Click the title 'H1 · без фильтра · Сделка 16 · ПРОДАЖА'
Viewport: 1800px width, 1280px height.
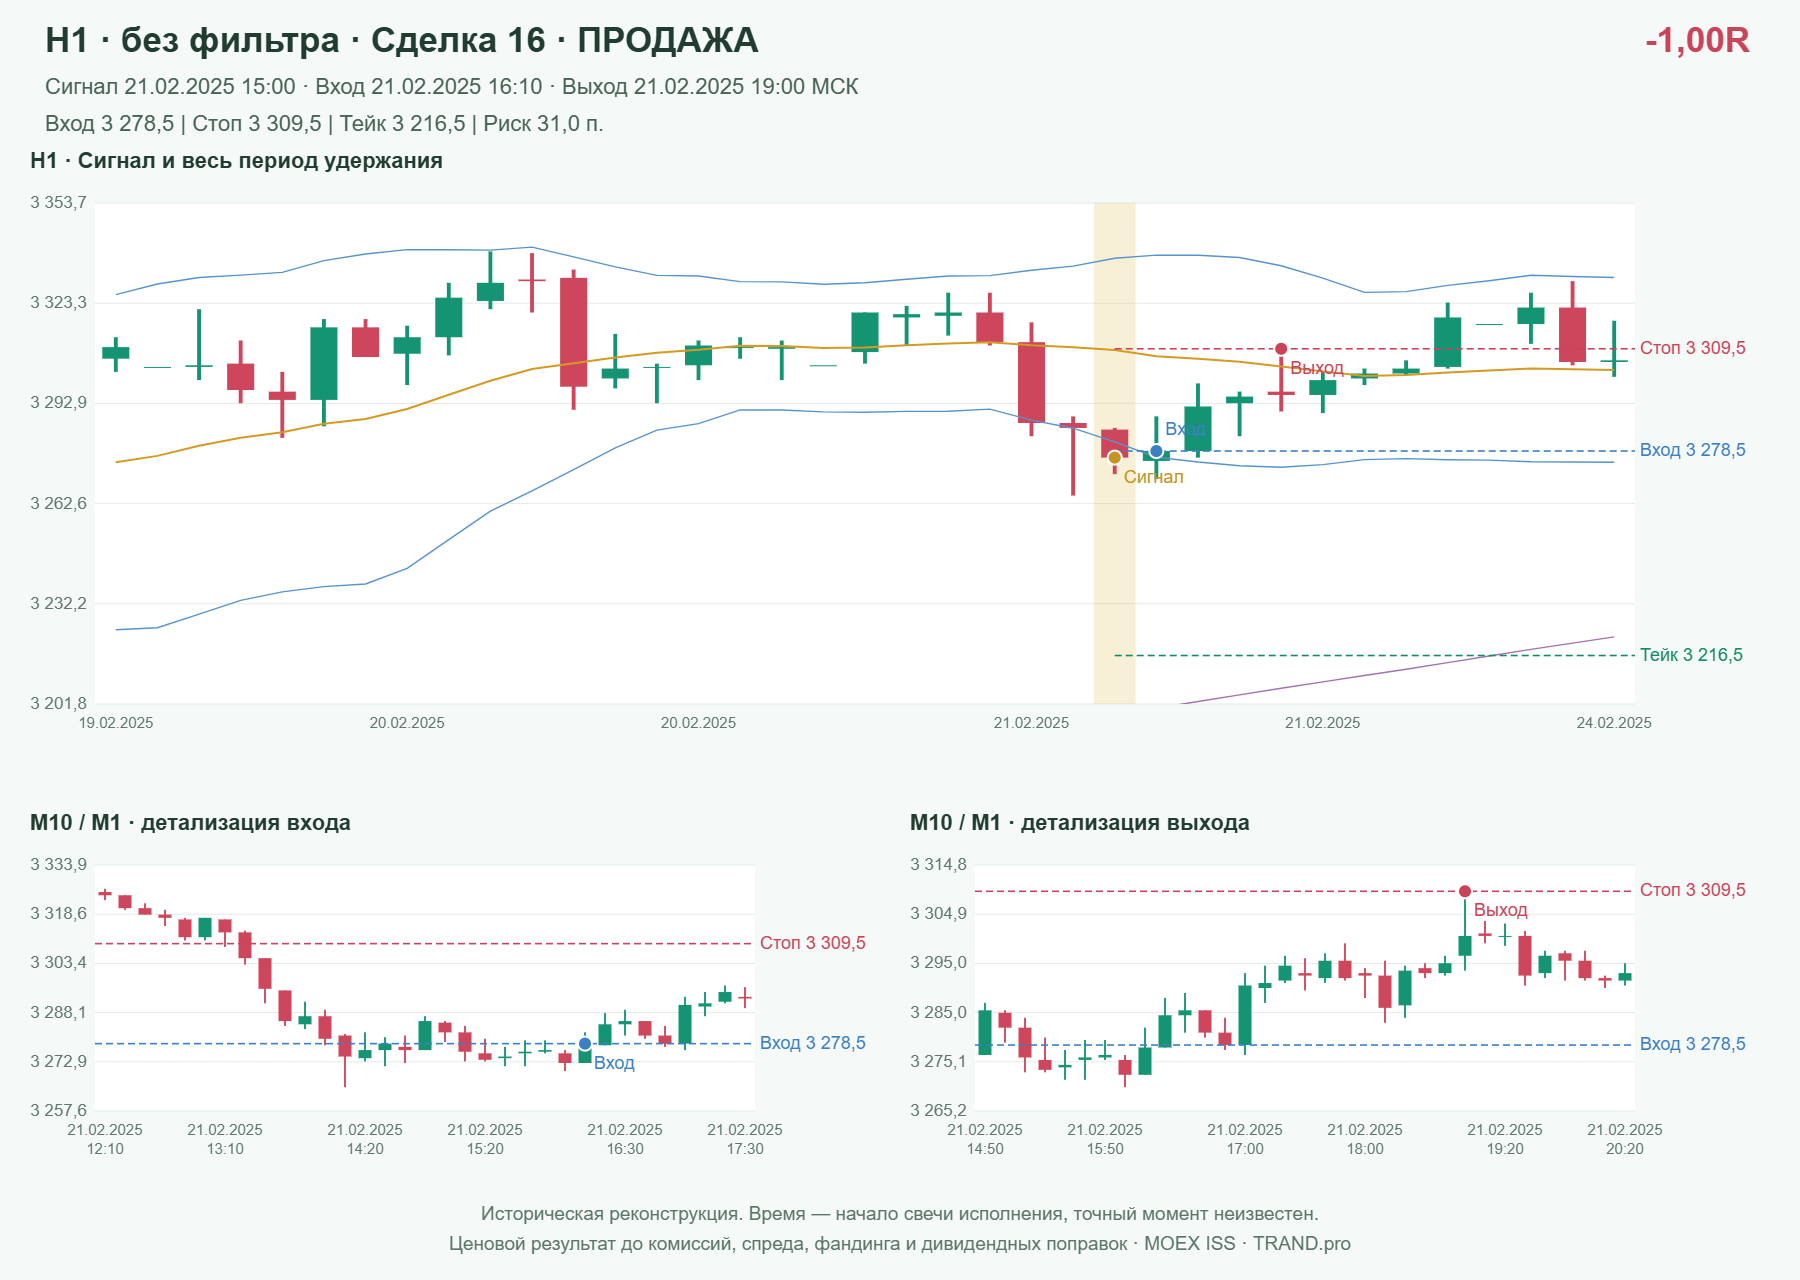coord(402,40)
